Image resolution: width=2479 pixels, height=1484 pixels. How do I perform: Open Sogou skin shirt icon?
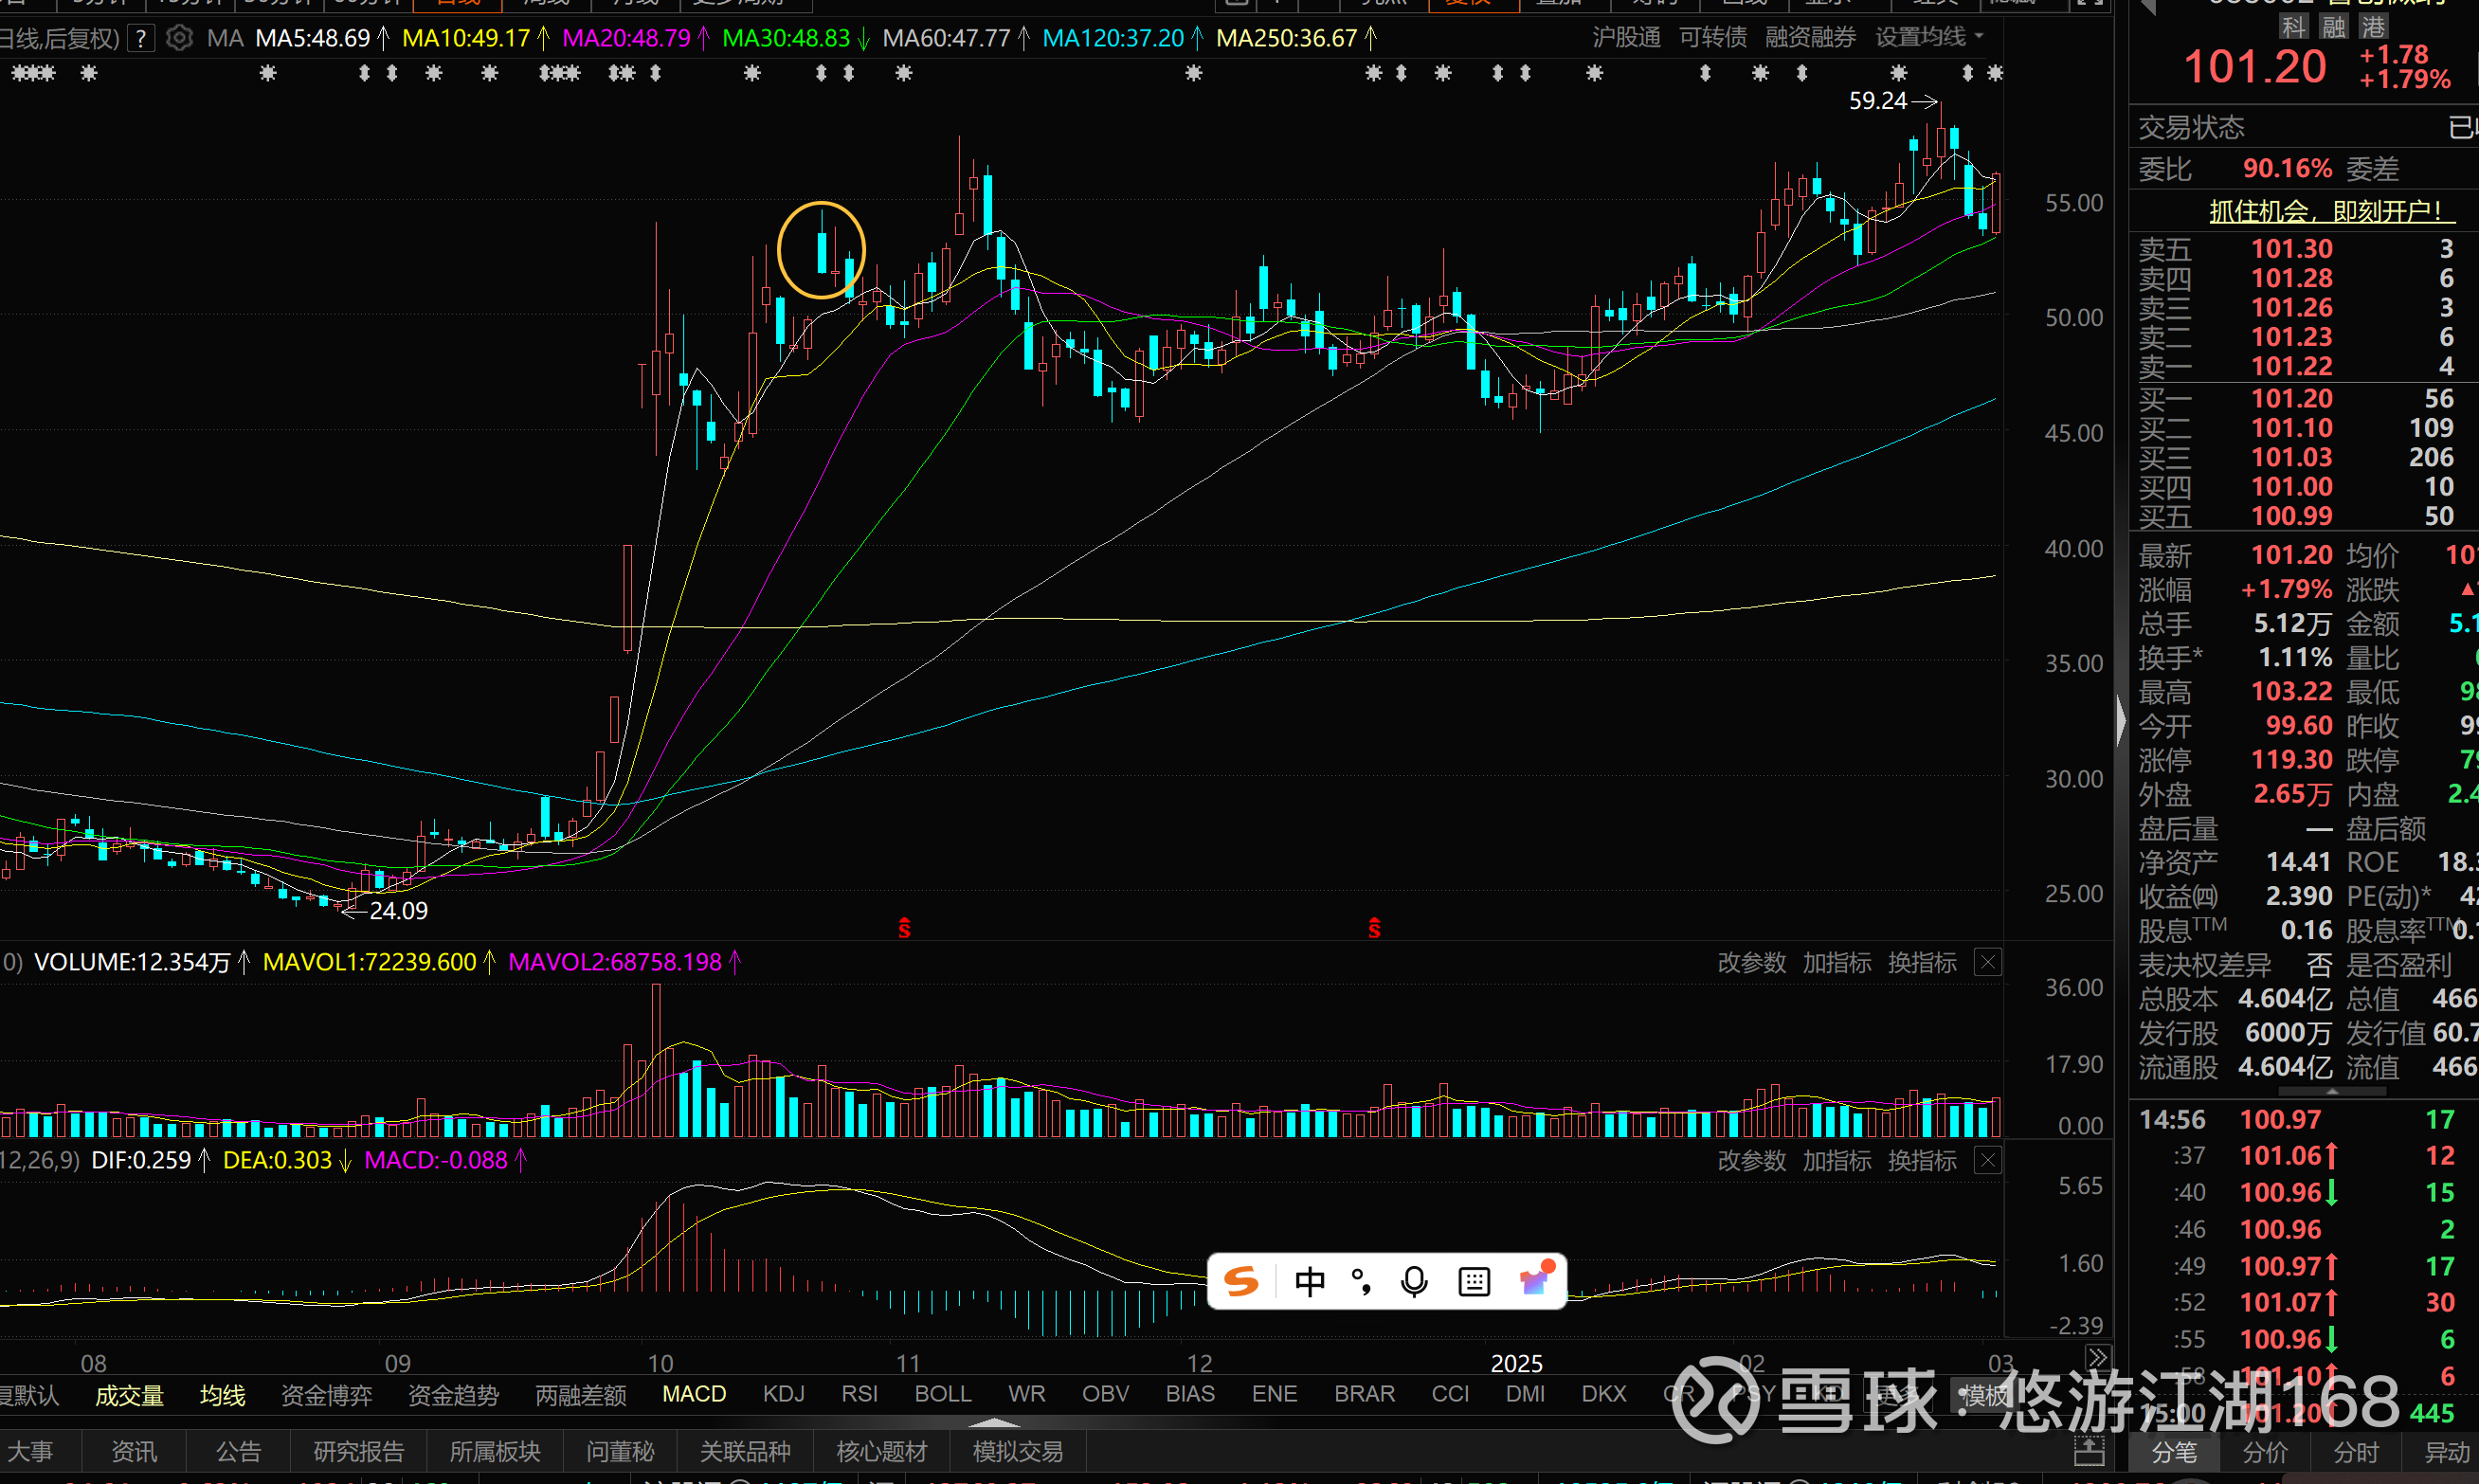(1536, 1279)
